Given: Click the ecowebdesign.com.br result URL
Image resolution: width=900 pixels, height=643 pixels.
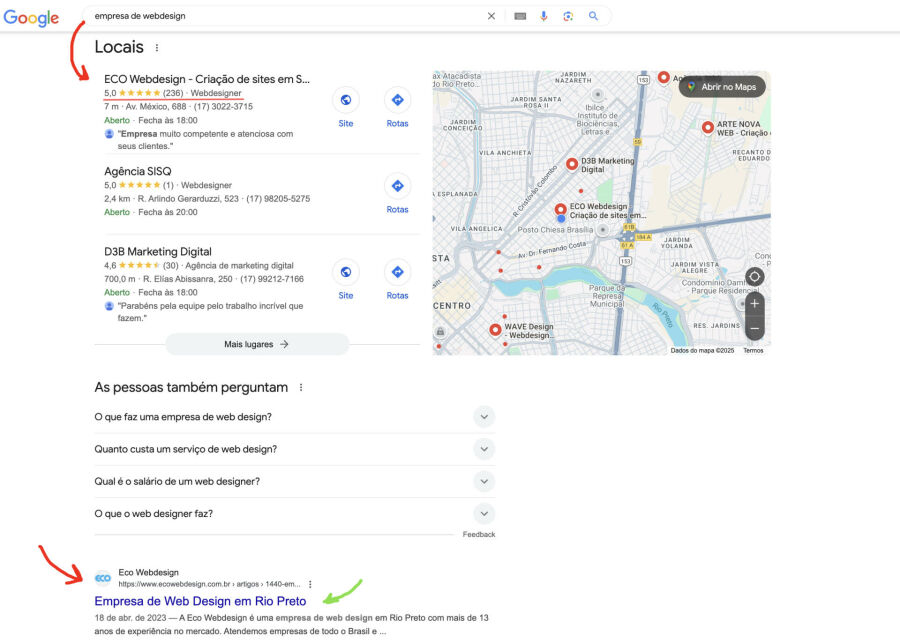Looking at the screenshot, I should pos(209,584).
